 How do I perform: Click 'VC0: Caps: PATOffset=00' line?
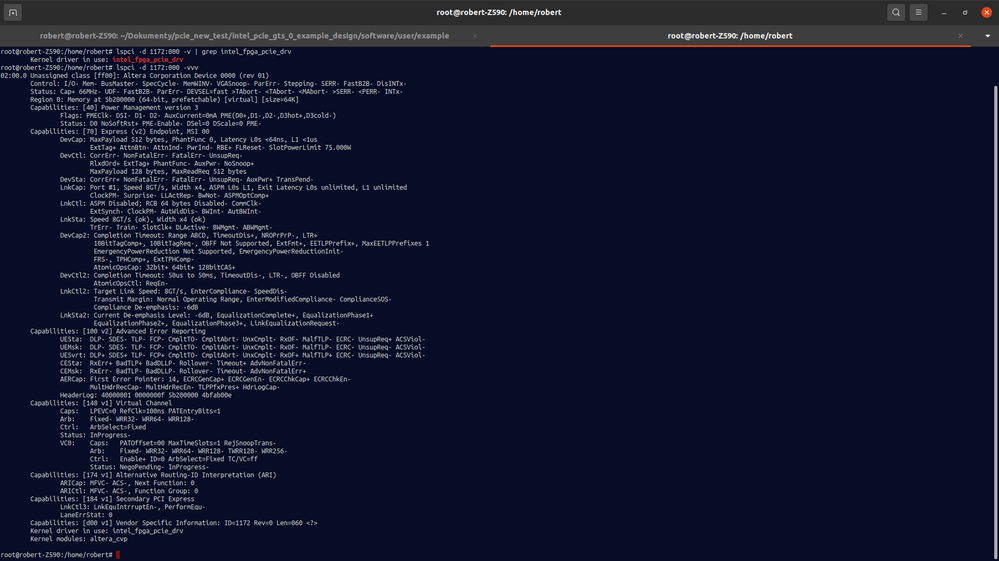(x=168, y=443)
